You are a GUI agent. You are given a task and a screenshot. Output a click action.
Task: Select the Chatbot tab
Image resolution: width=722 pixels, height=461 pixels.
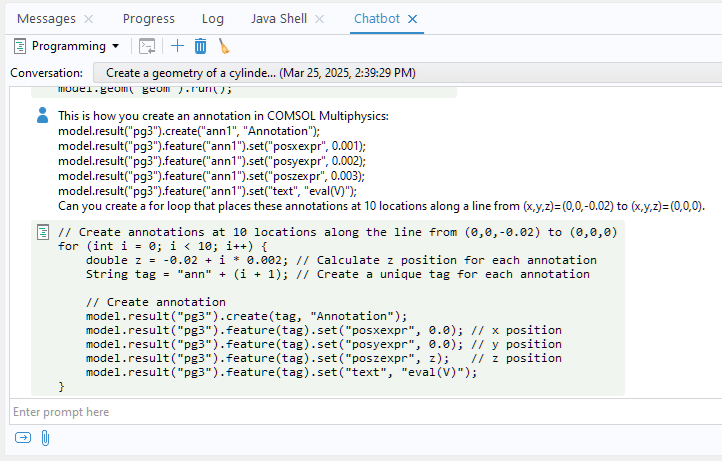(x=377, y=19)
